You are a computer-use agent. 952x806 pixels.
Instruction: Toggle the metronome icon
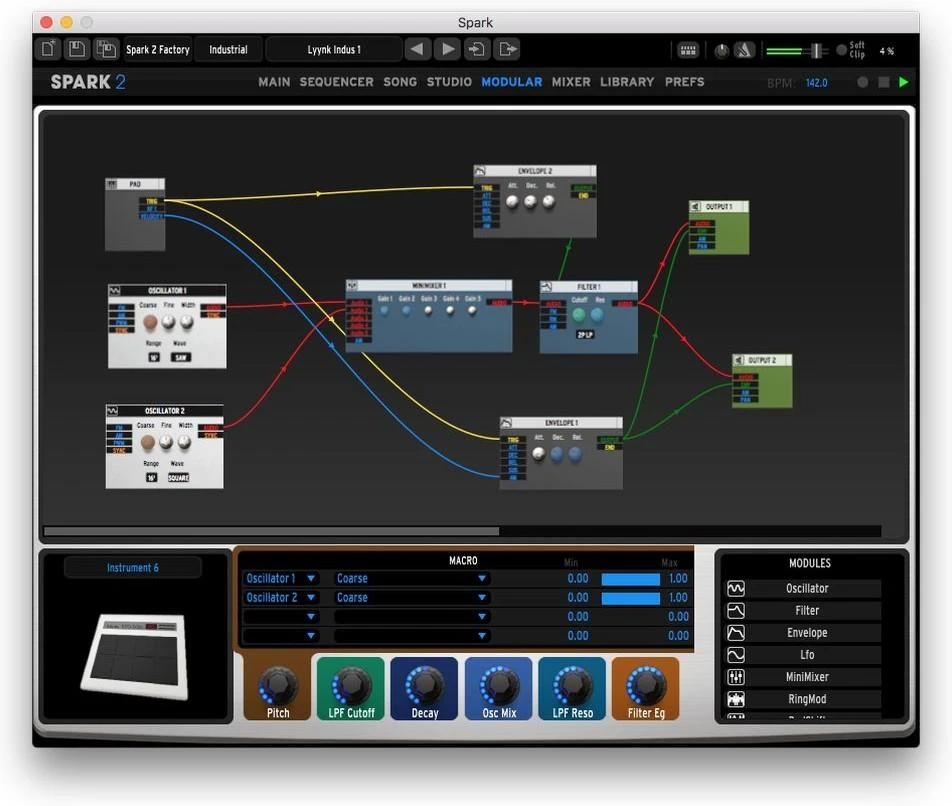744,50
